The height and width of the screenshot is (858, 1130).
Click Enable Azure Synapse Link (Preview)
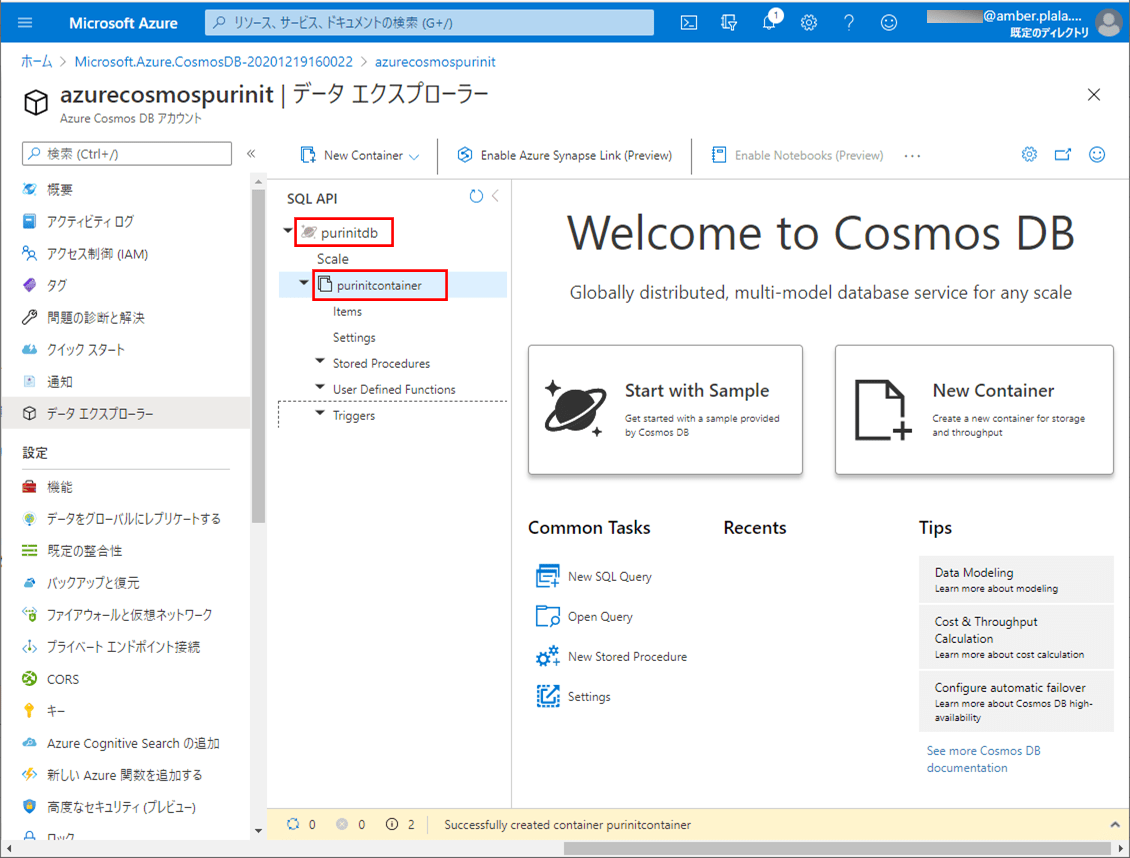tap(565, 156)
